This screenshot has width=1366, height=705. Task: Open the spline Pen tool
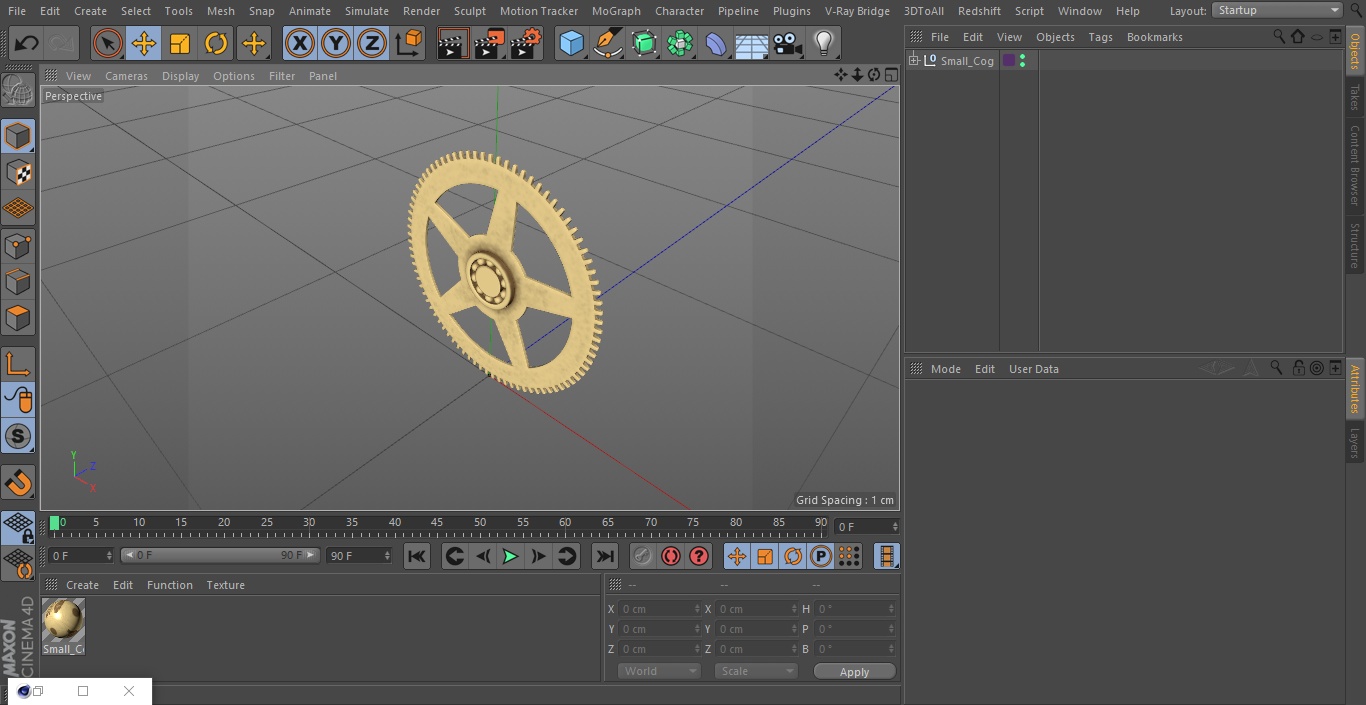pos(607,43)
